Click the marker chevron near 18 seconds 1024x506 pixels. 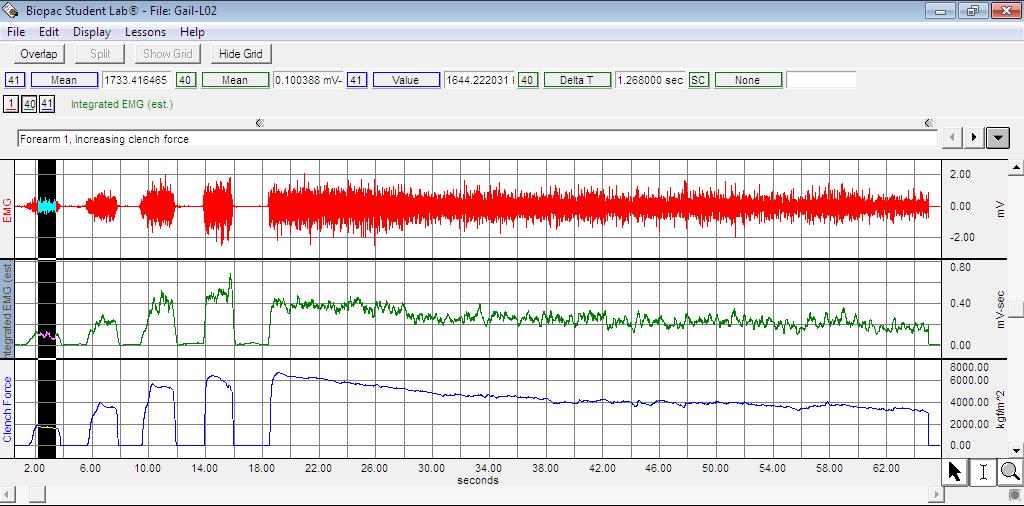pyautogui.click(x=259, y=123)
